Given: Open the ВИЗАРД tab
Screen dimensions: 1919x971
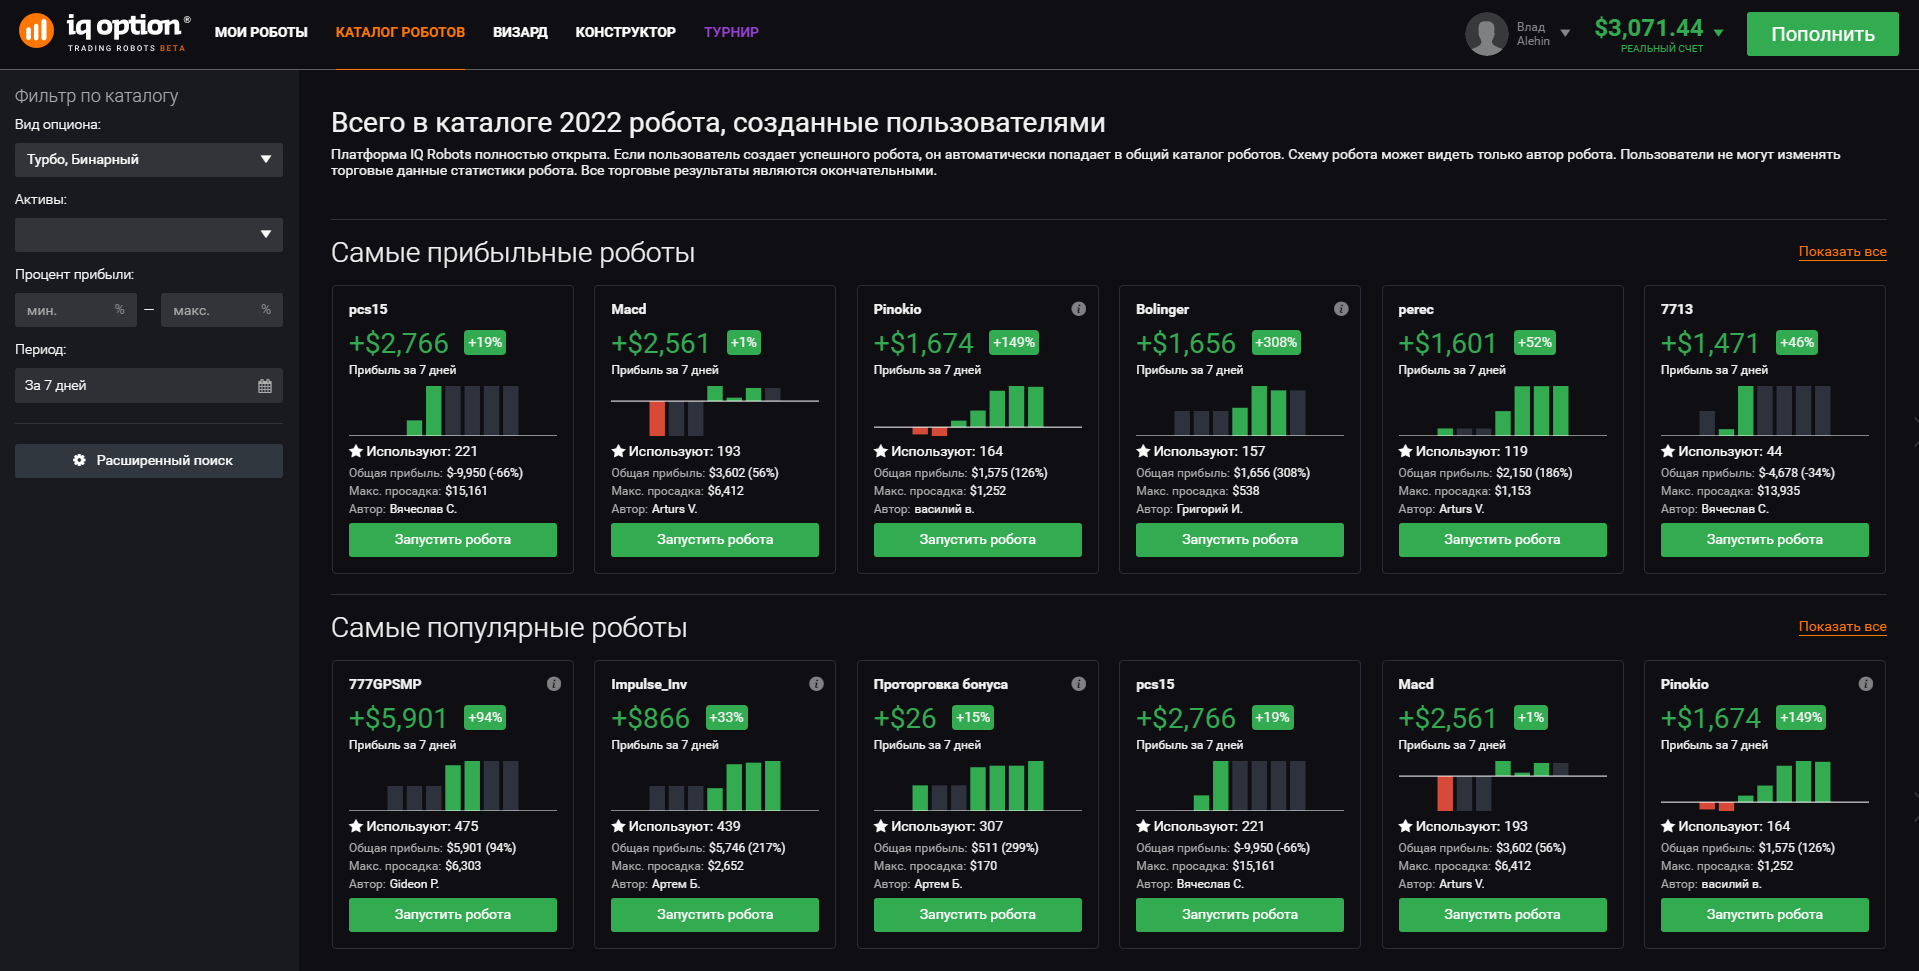Looking at the screenshot, I should coord(520,32).
